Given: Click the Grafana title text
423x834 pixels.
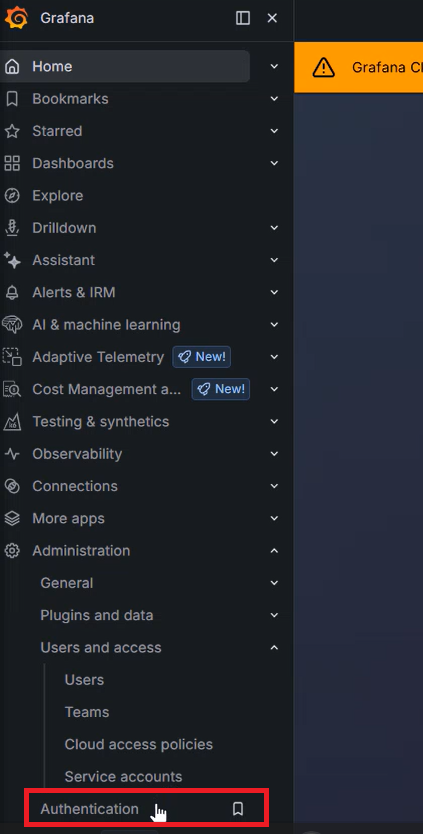Looking at the screenshot, I should point(67,18).
